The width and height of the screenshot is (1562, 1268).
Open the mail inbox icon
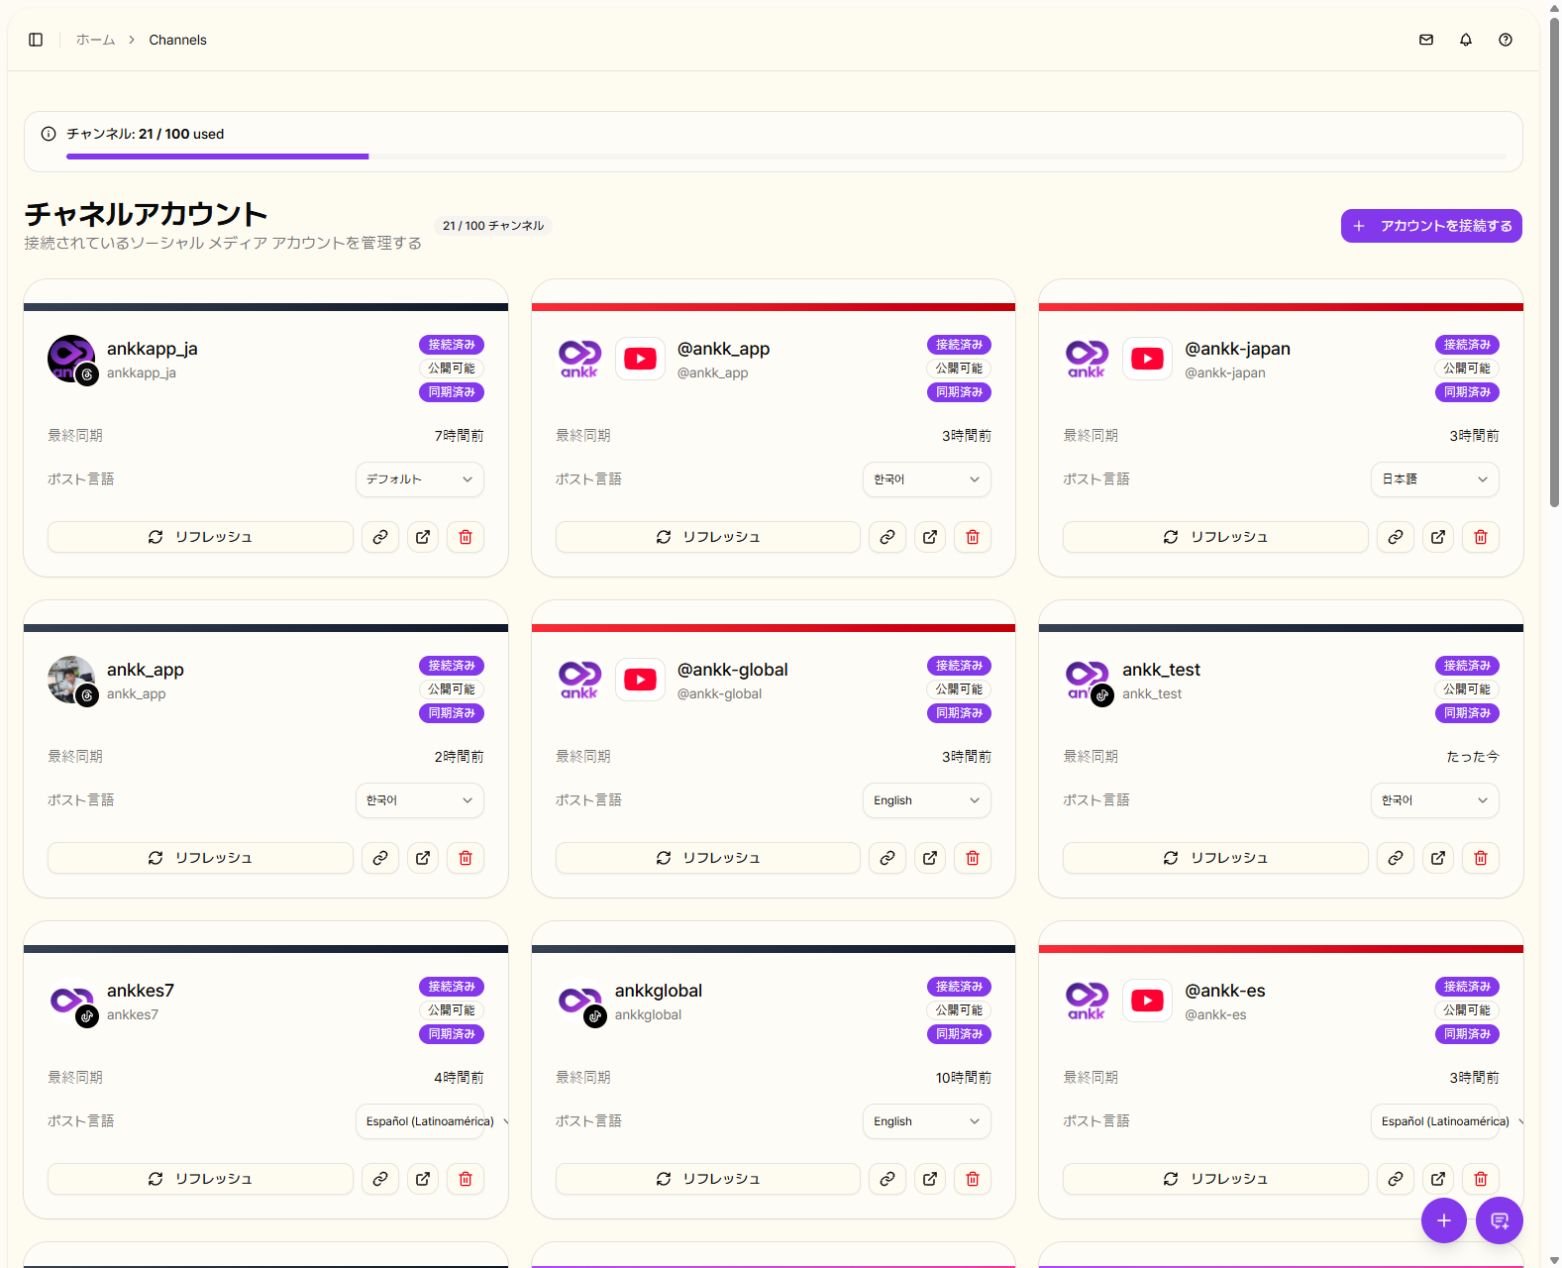[1426, 40]
